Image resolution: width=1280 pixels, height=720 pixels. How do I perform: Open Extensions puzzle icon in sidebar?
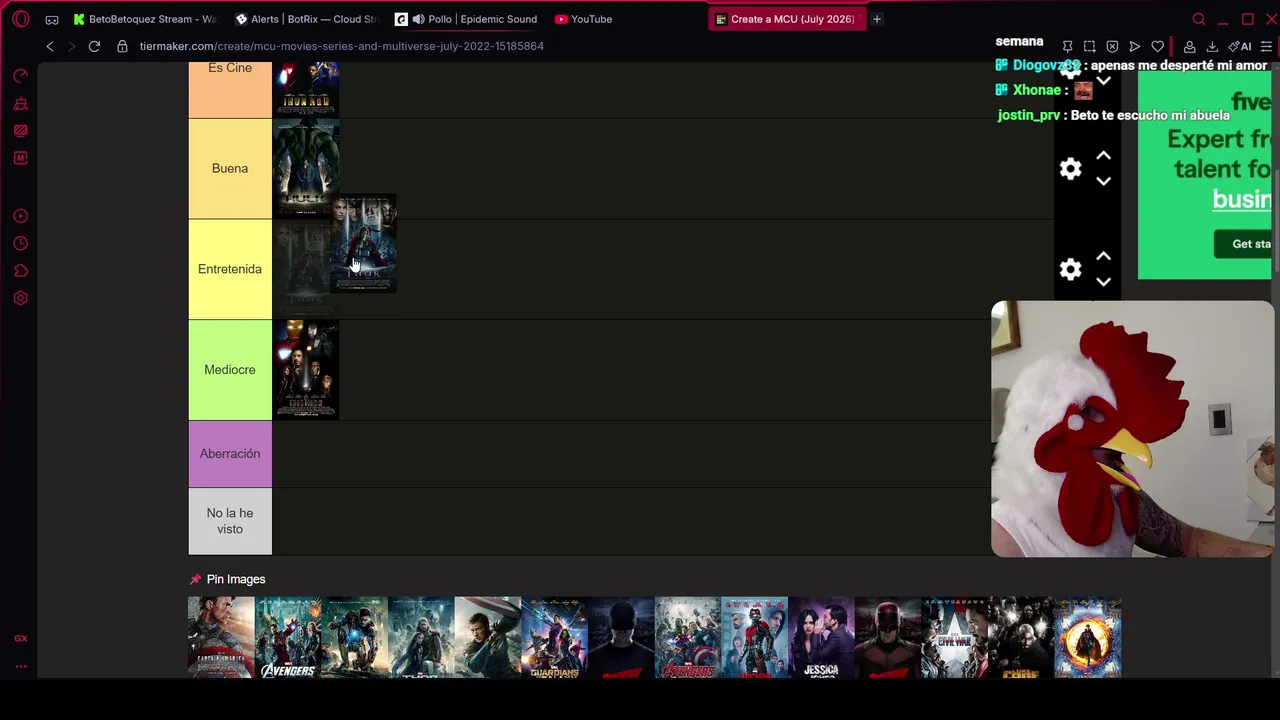click(x=21, y=271)
